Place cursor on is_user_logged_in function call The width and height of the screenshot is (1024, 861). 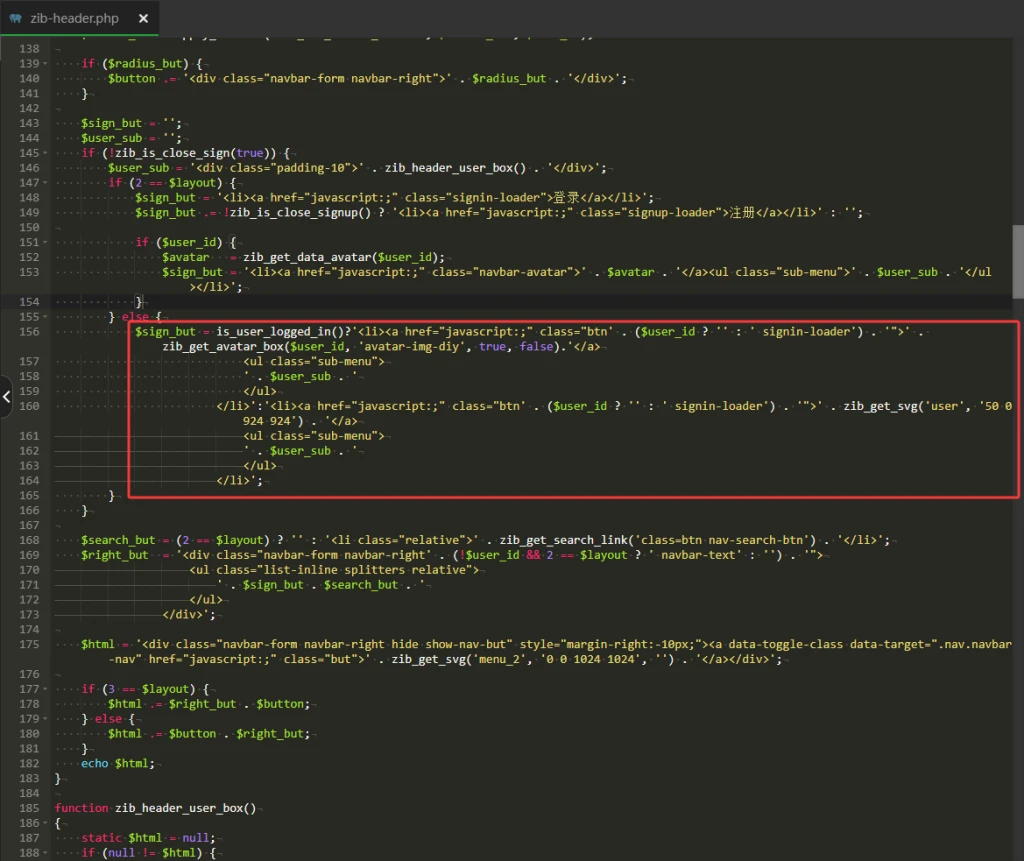[273, 331]
